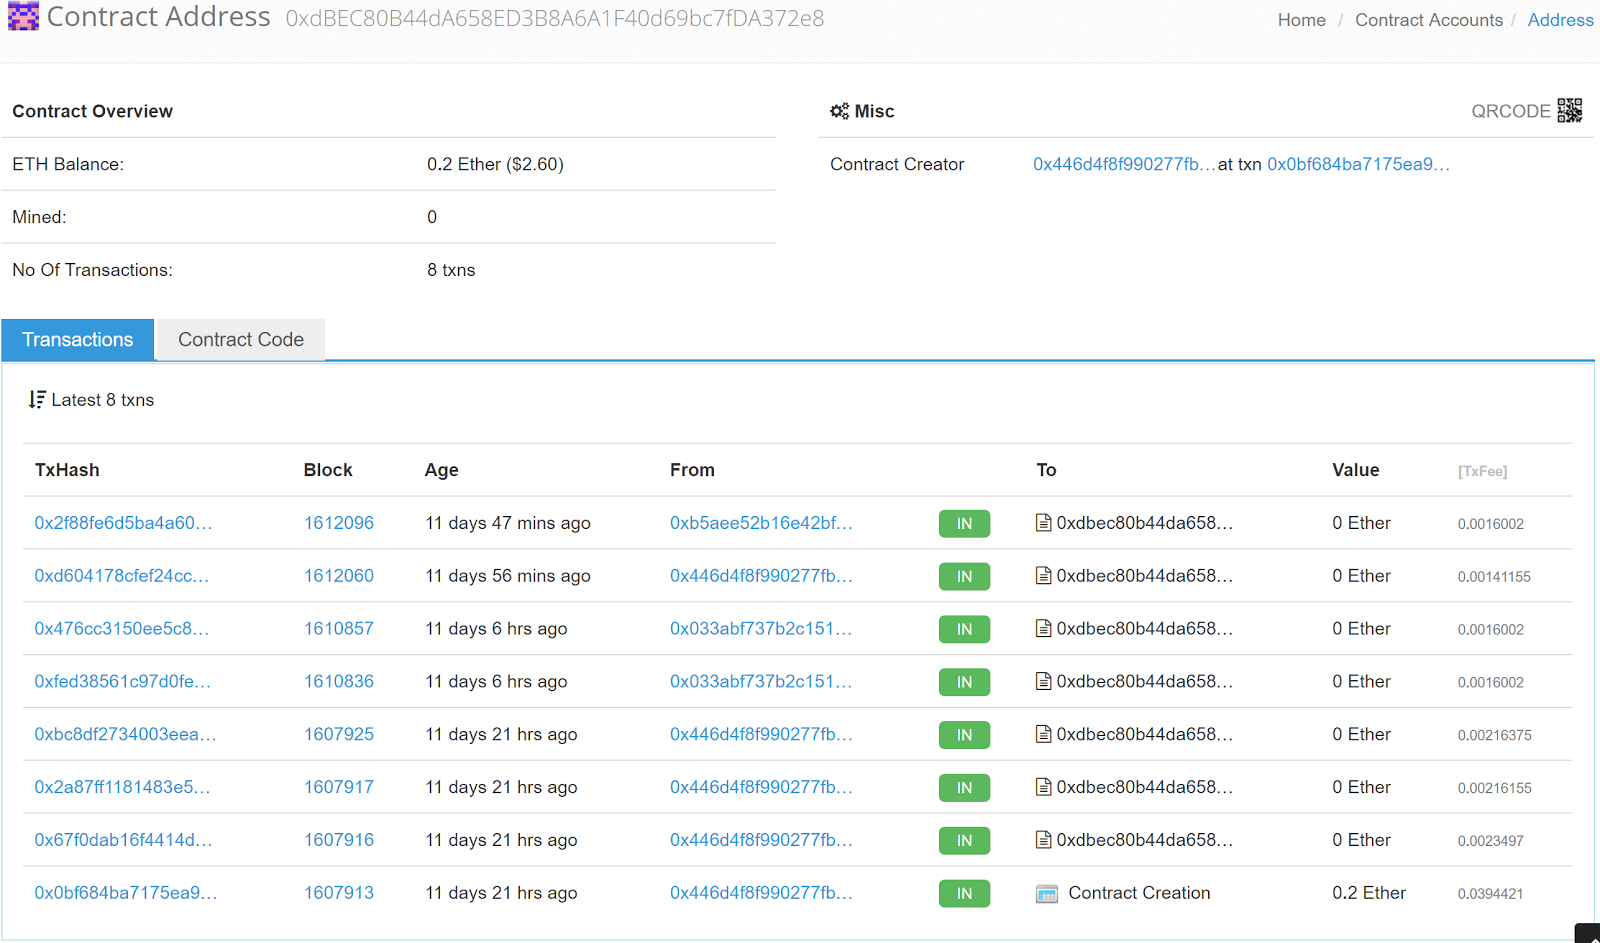Click contract document icon in block 1607916 row
The height and width of the screenshot is (943, 1600).
(1043, 840)
